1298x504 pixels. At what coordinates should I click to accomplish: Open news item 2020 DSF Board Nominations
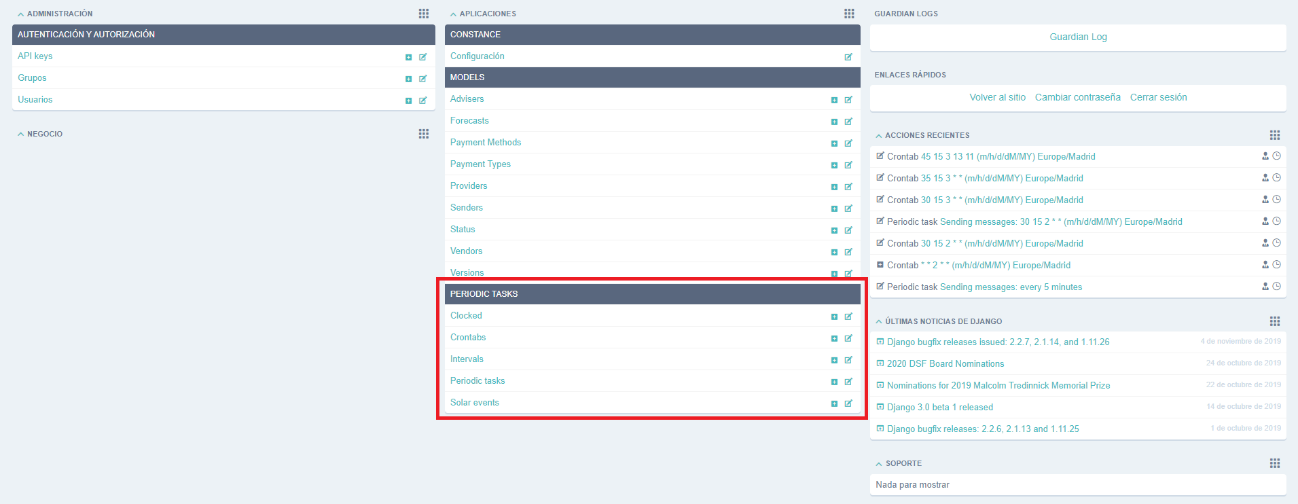tap(945, 363)
